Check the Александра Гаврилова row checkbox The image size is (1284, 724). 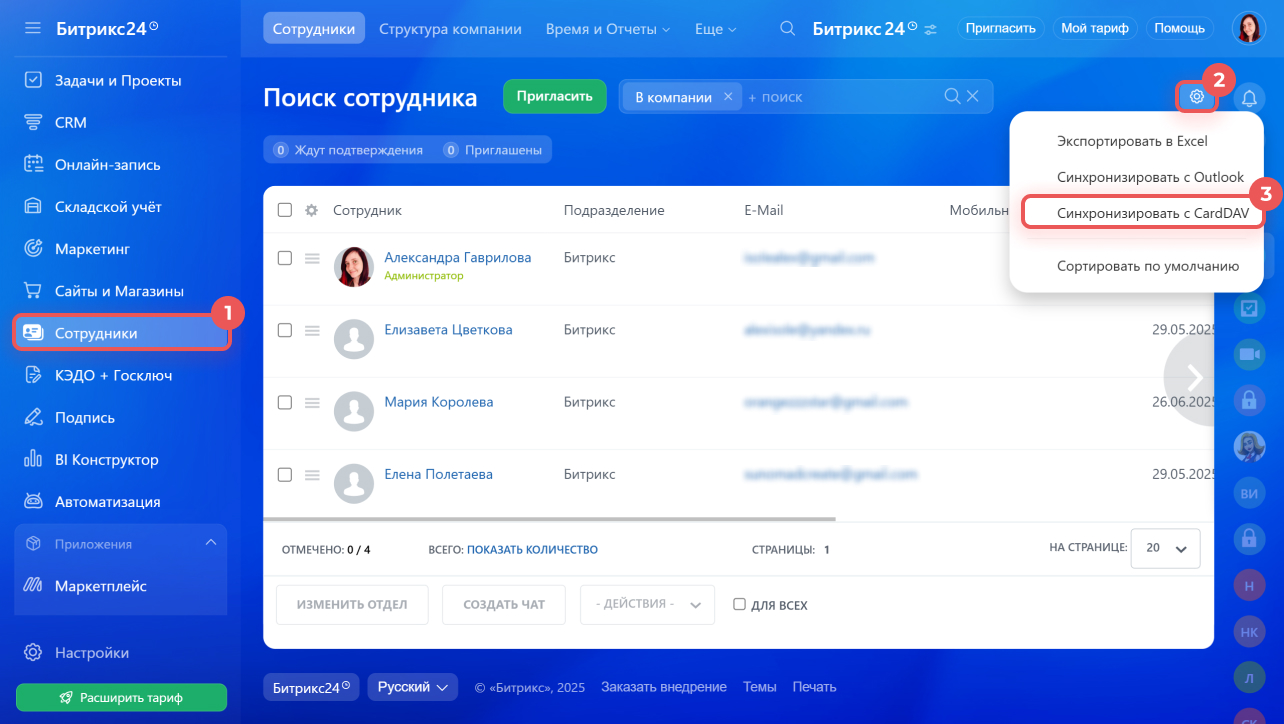pos(285,258)
